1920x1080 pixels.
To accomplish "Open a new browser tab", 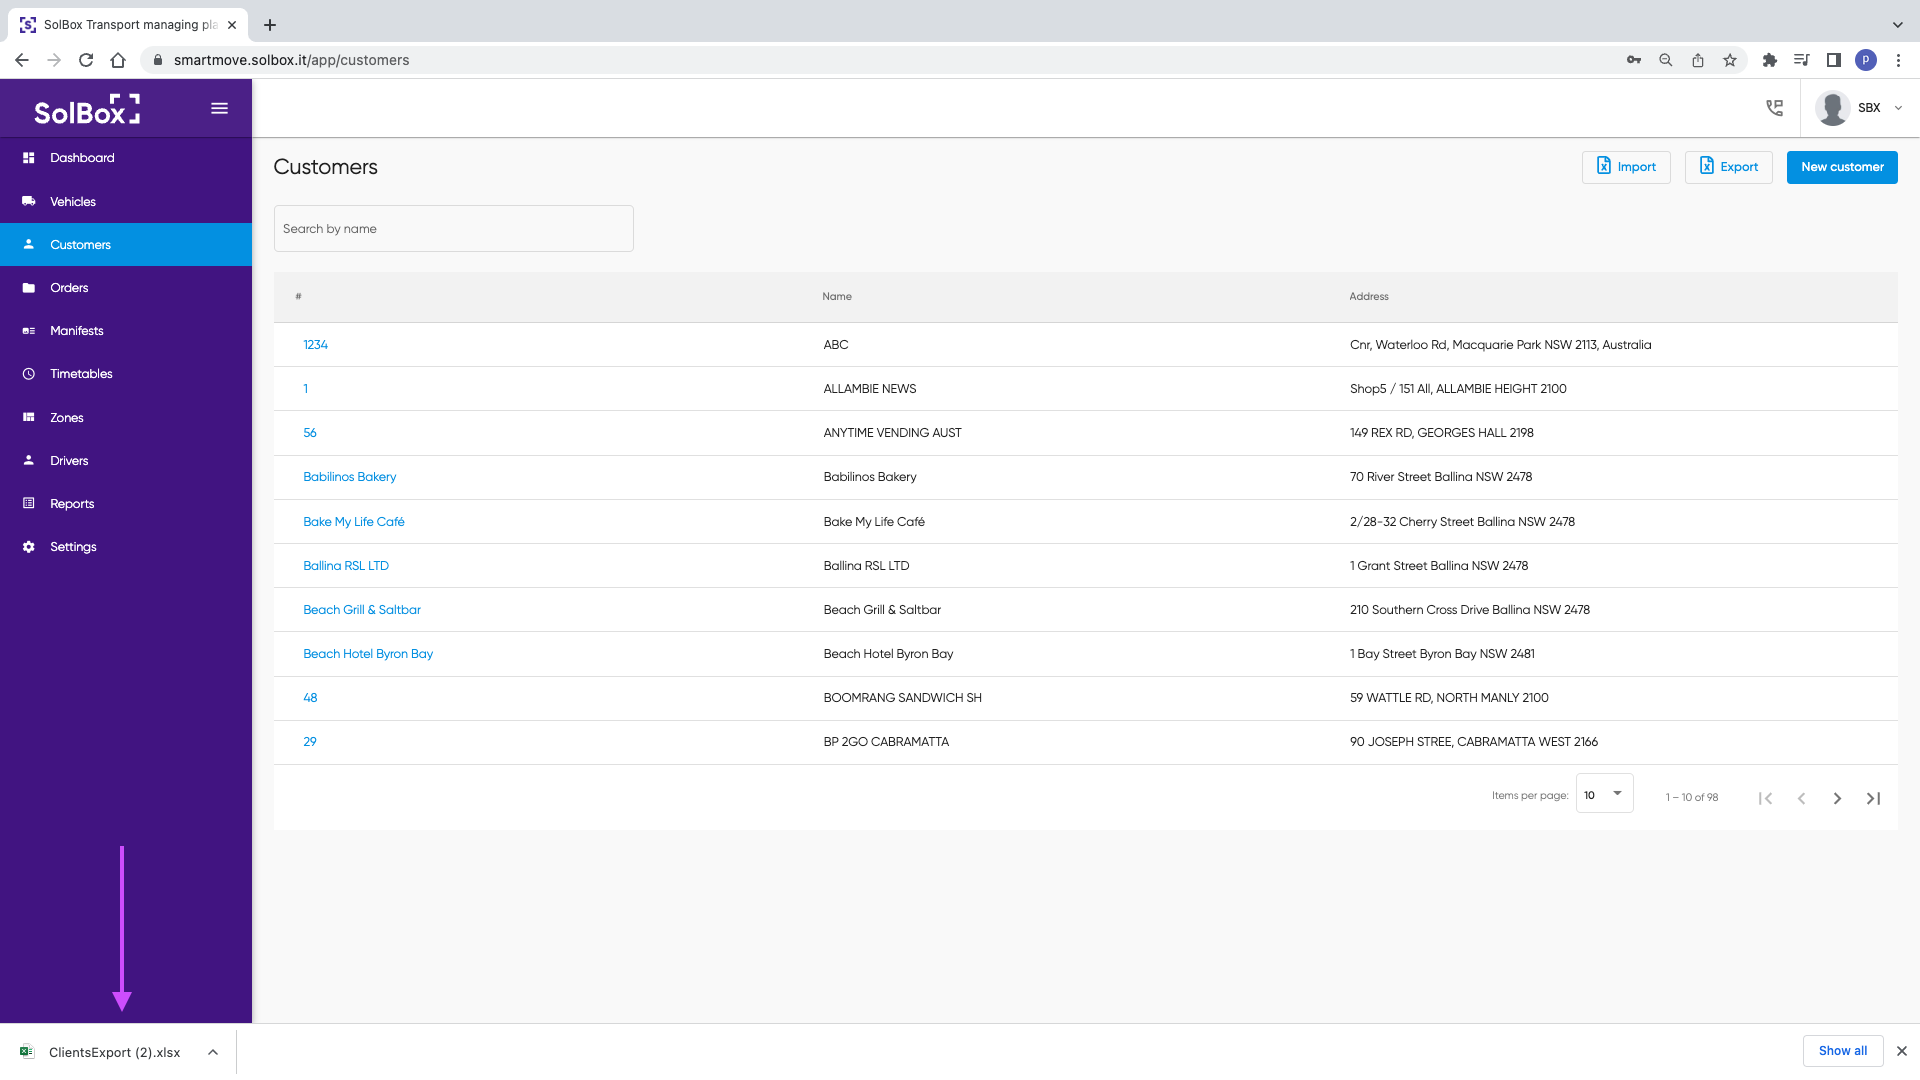I will [x=270, y=25].
